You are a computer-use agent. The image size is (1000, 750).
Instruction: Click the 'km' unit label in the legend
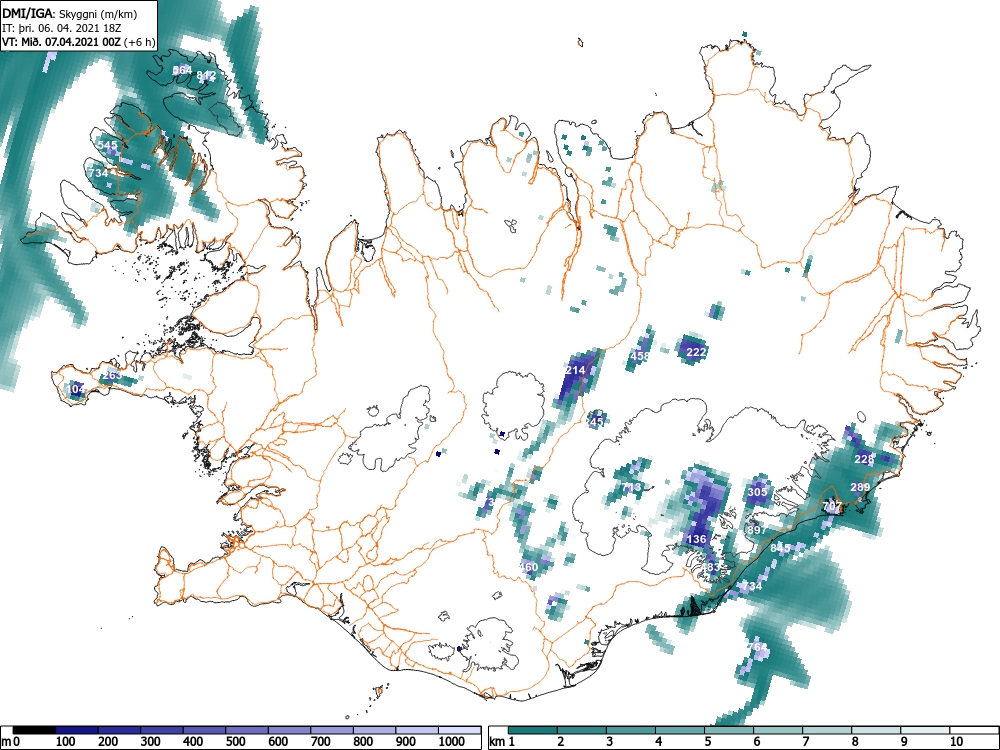pos(497,741)
